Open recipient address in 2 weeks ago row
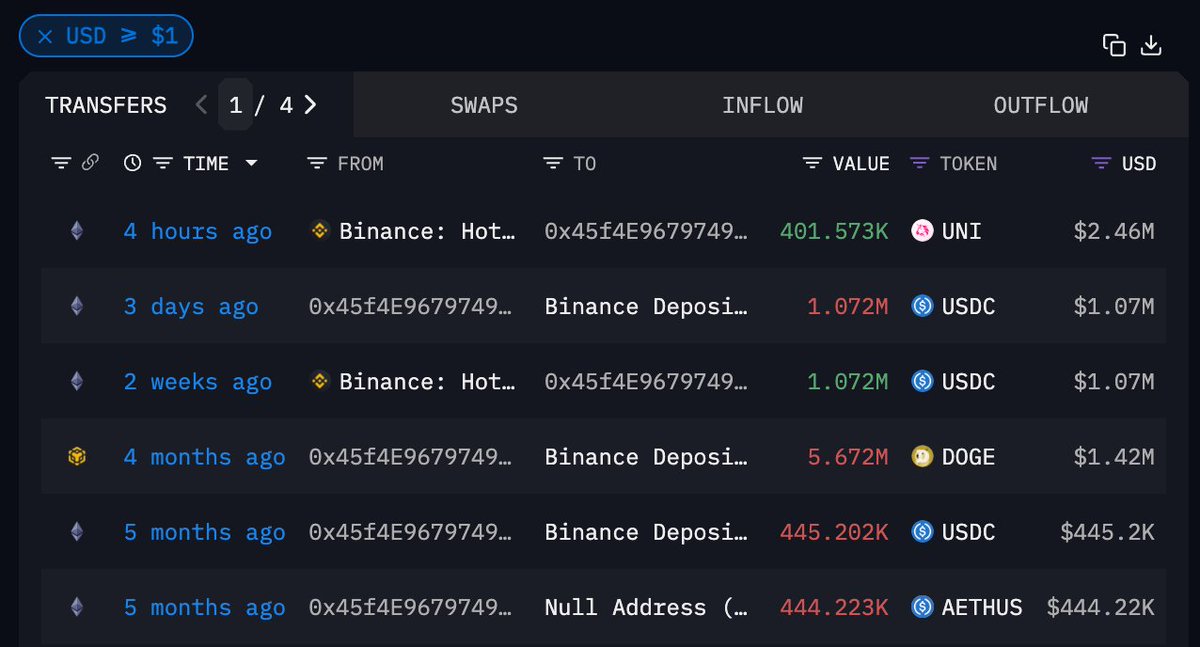This screenshot has height=647, width=1200. click(646, 382)
